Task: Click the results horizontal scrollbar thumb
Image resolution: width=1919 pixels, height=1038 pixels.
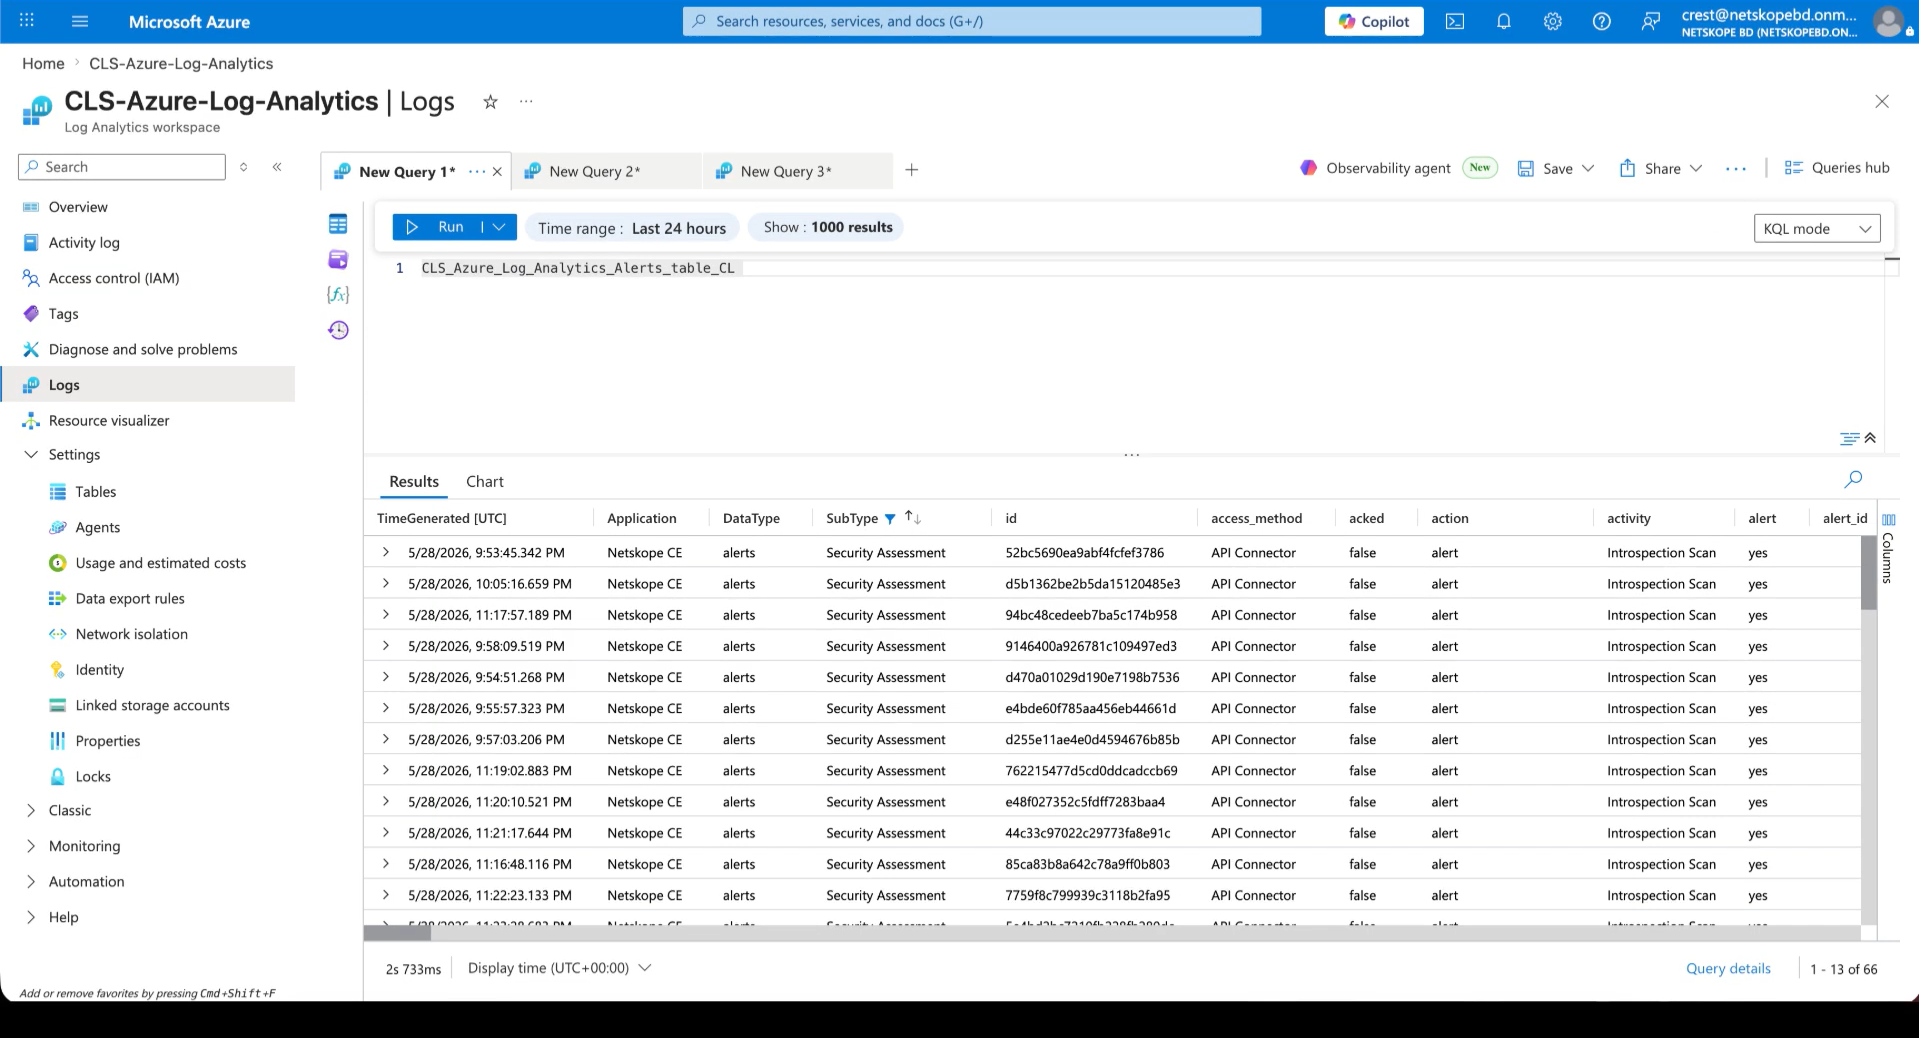Action: pos(397,933)
